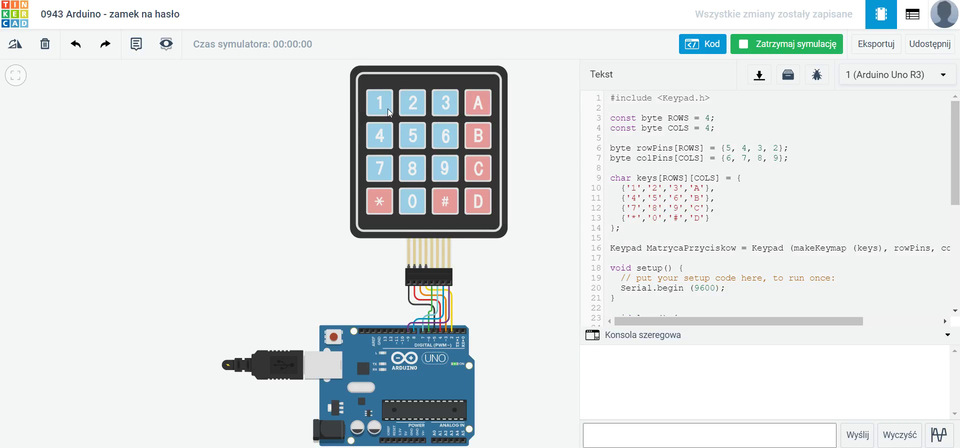Image resolution: width=960 pixels, height=448 pixels.
Task: Click the redo arrow icon
Action: [x=105, y=44]
